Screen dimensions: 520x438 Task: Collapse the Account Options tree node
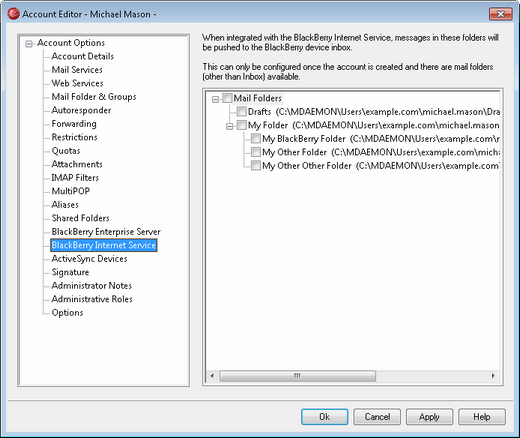click(29, 44)
